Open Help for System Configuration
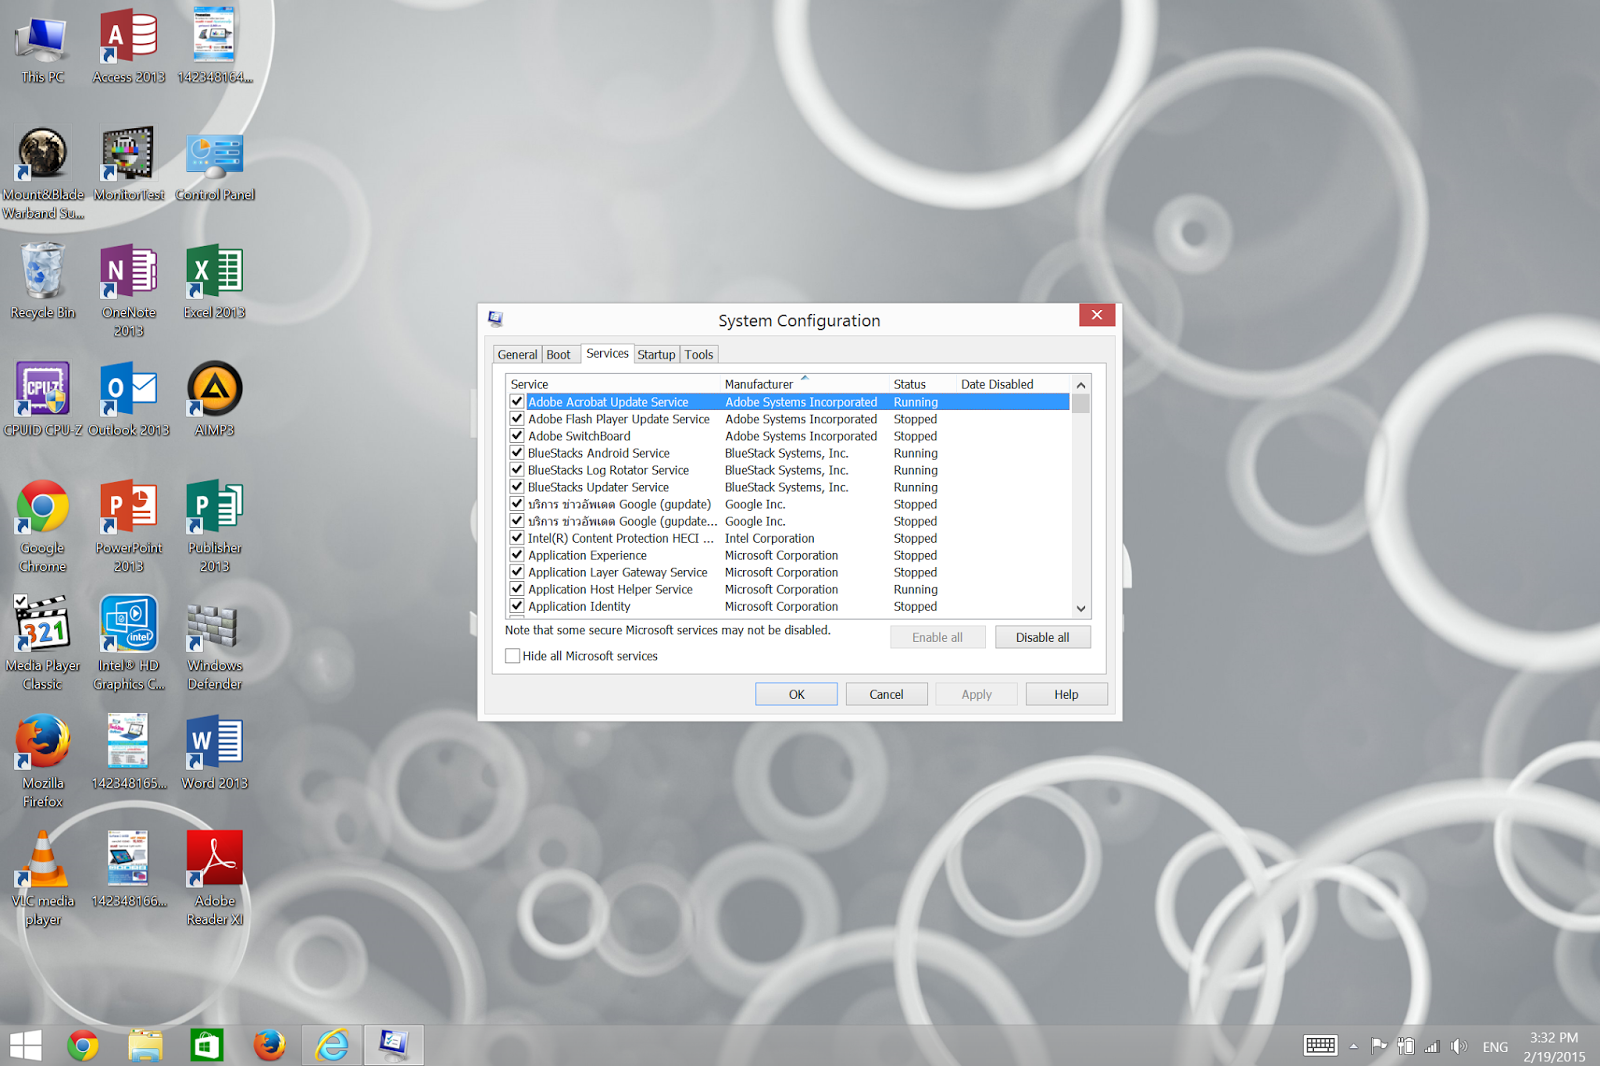 pos(1066,694)
